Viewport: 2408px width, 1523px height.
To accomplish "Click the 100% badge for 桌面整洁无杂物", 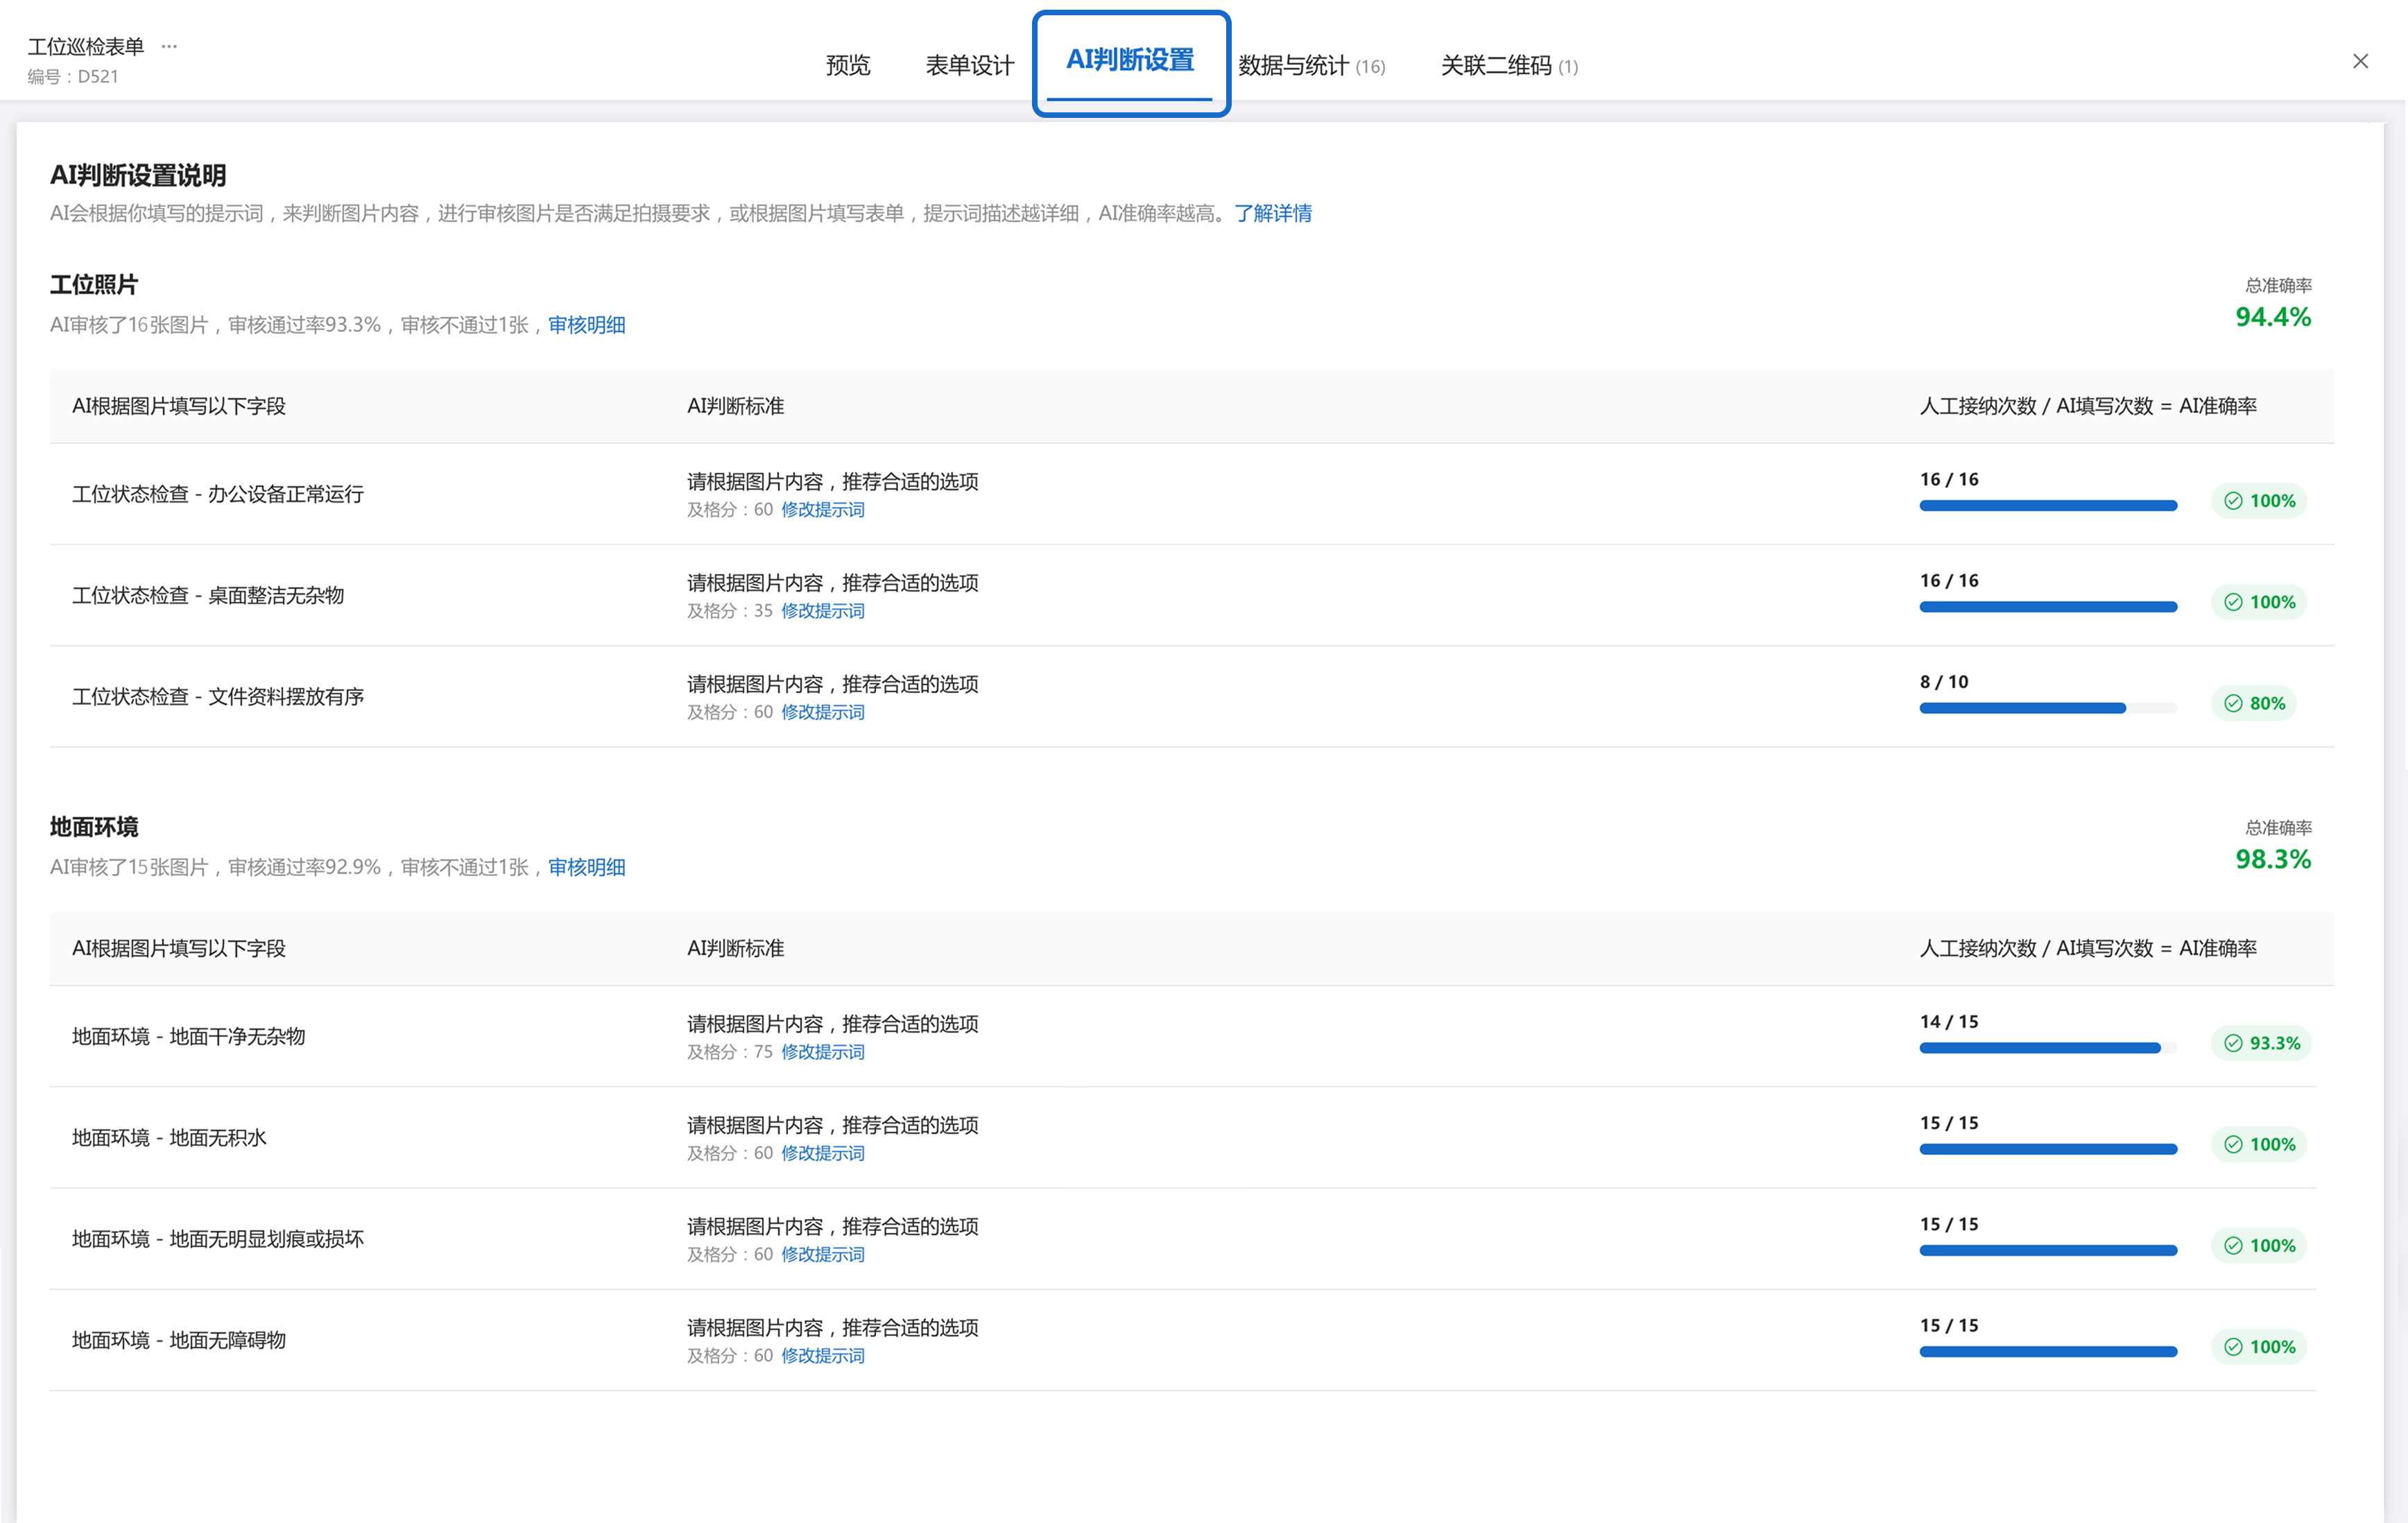I will [2259, 602].
